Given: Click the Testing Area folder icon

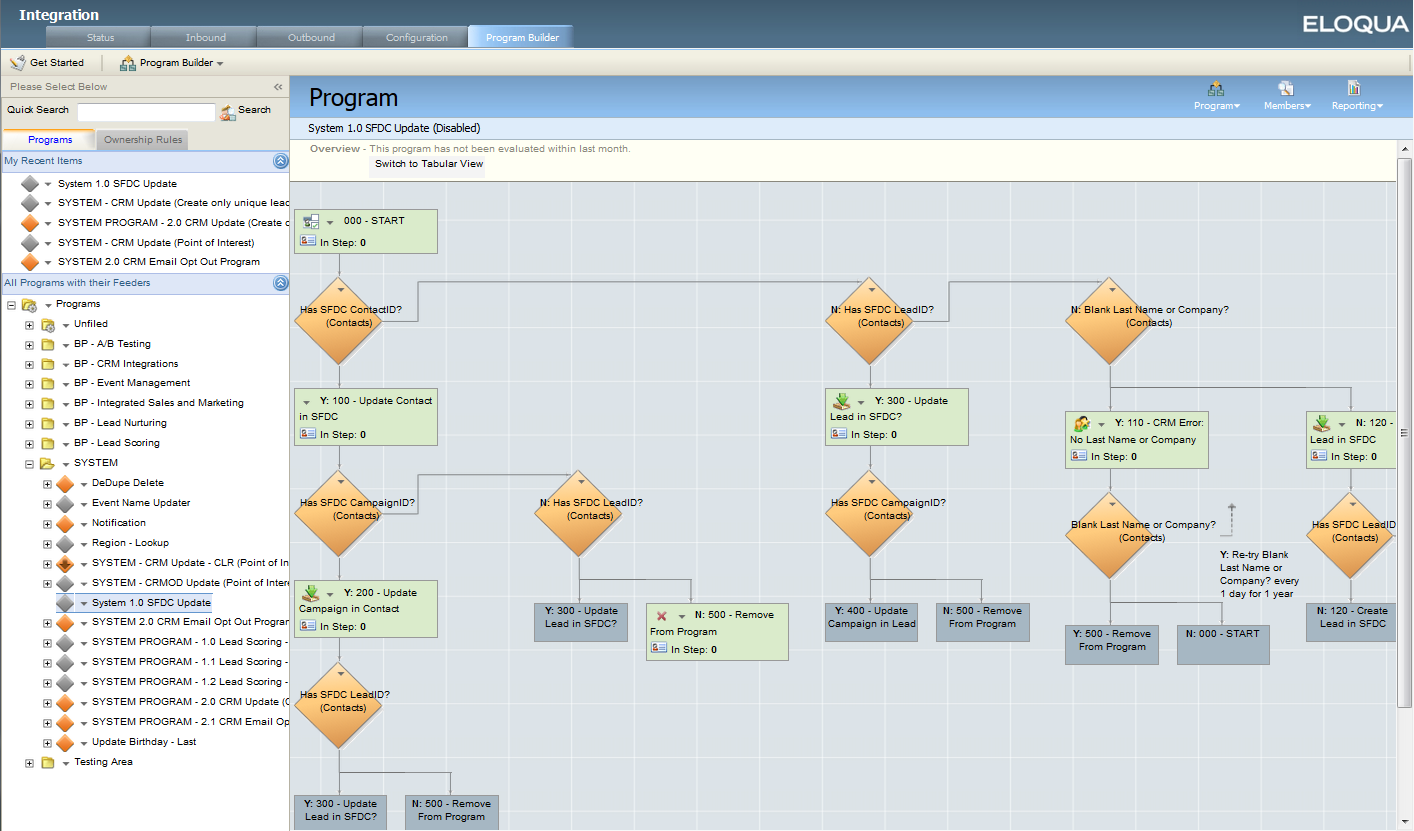Looking at the screenshot, I should 48,763.
